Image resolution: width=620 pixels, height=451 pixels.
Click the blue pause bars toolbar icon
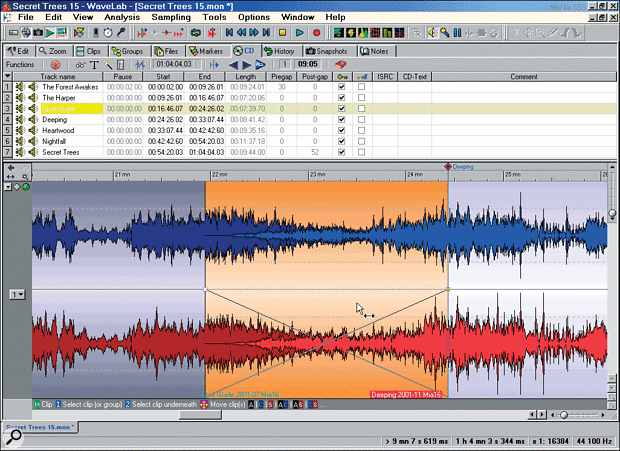457,33
